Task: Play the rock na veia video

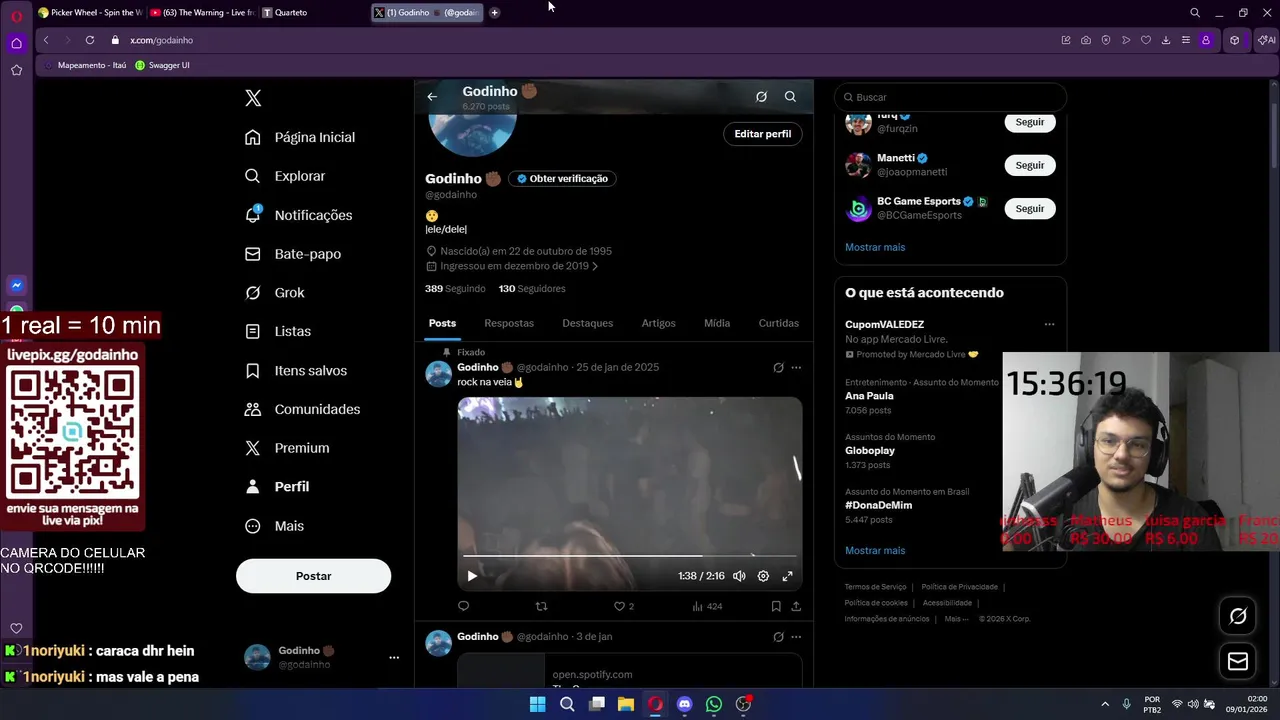Action: point(472,576)
